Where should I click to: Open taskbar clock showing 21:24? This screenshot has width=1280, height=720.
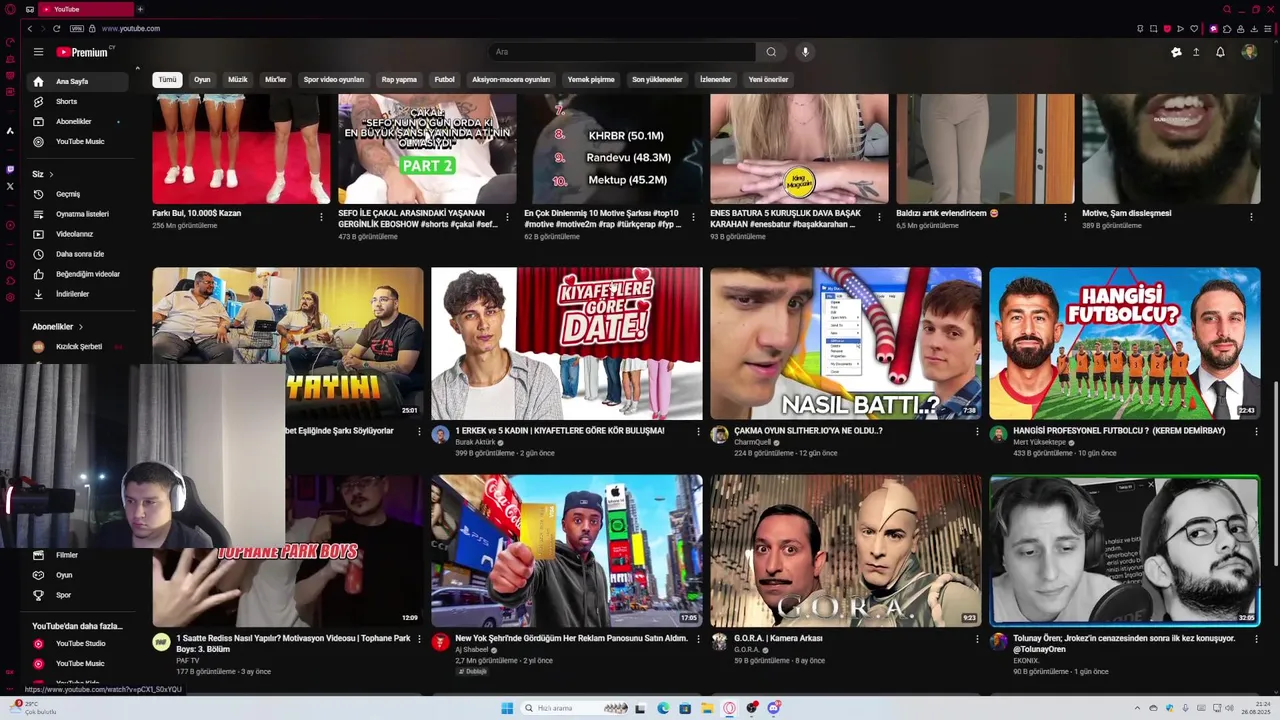1255,708
